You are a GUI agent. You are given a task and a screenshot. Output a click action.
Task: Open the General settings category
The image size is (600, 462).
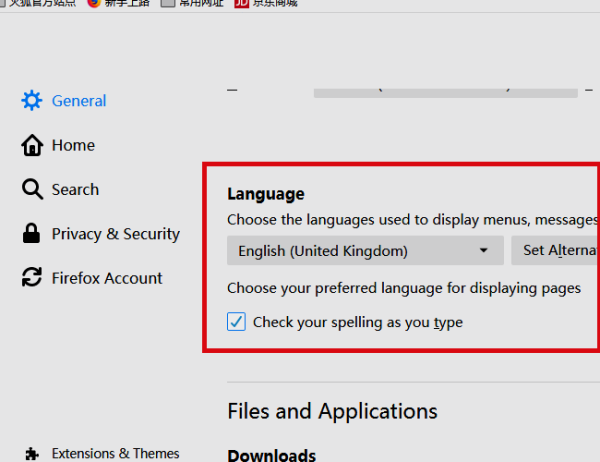tap(64, 101)
